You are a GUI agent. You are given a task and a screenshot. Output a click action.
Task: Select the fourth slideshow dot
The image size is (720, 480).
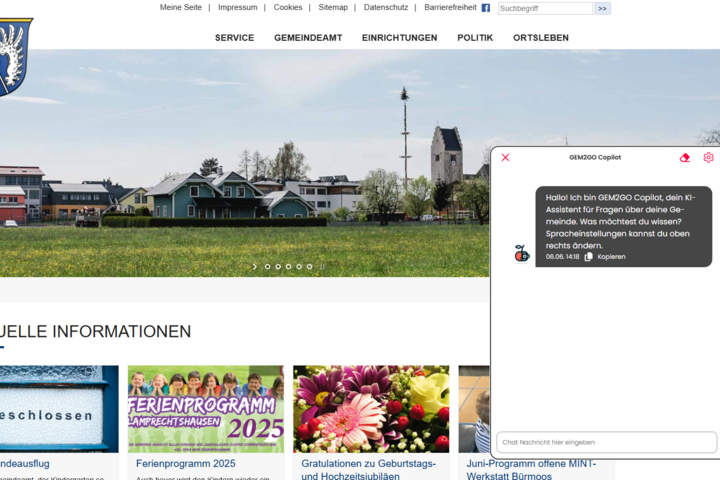(x=299, y=266)
